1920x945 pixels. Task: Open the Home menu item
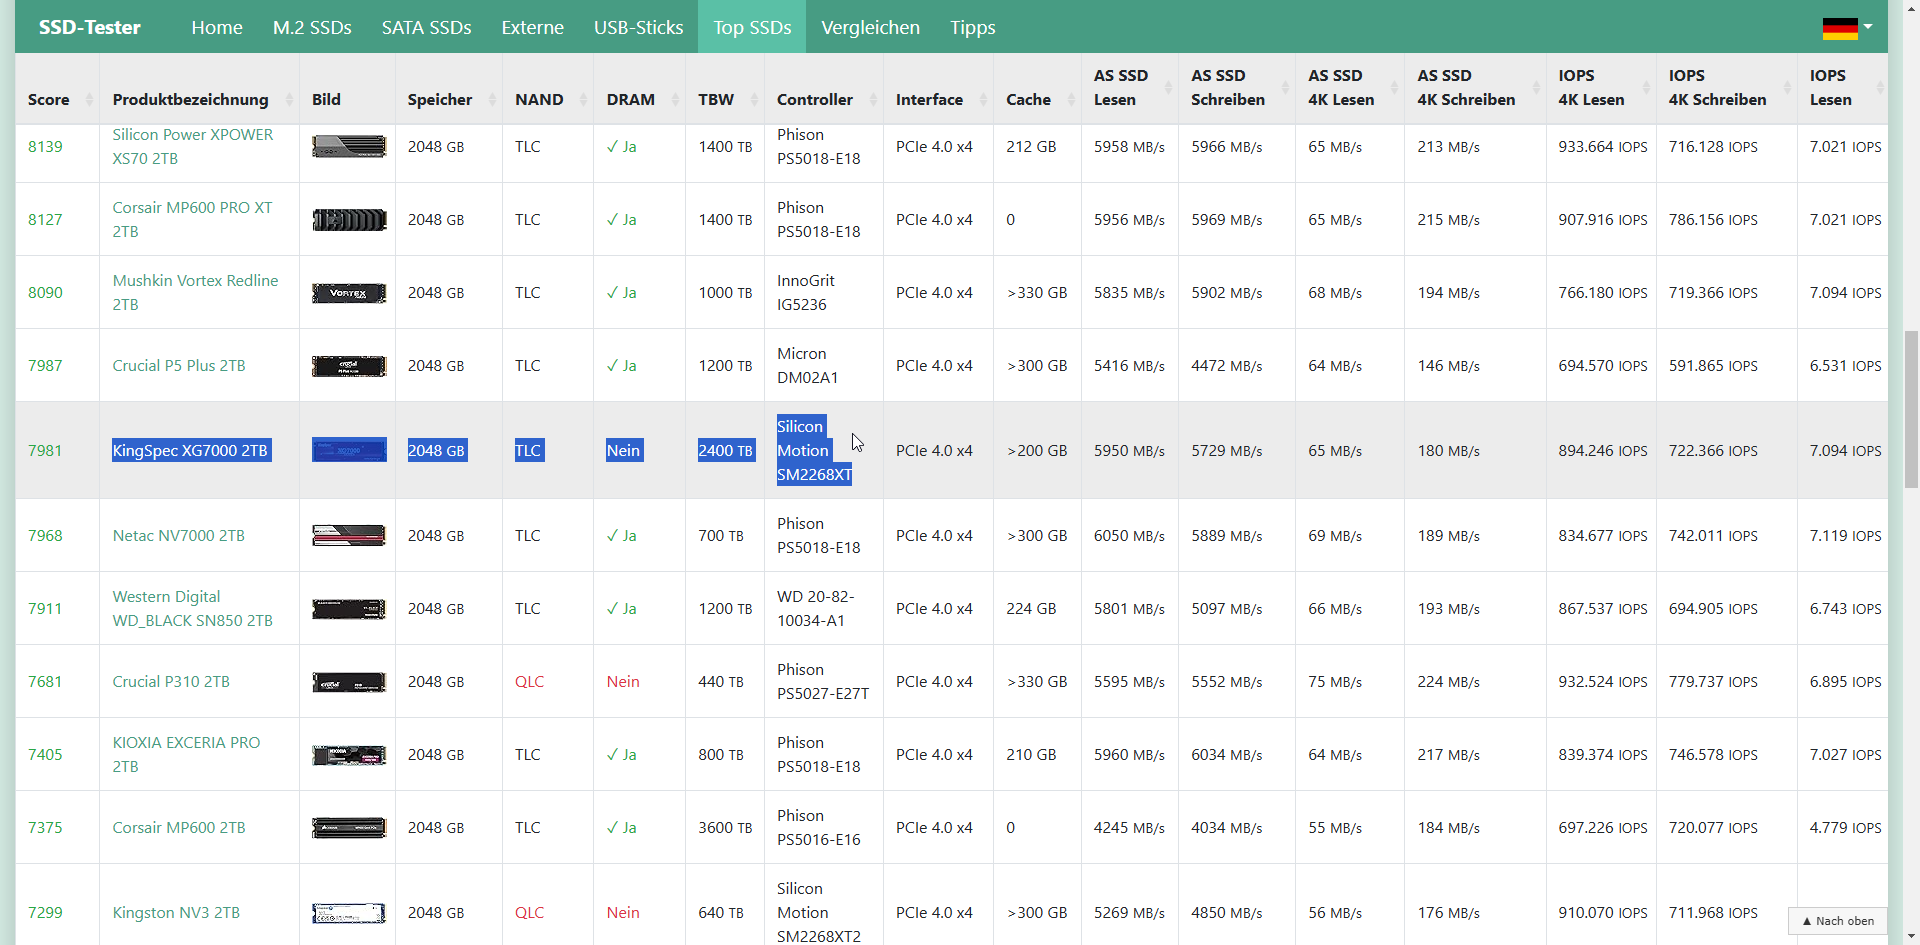[x=217, y=28]
